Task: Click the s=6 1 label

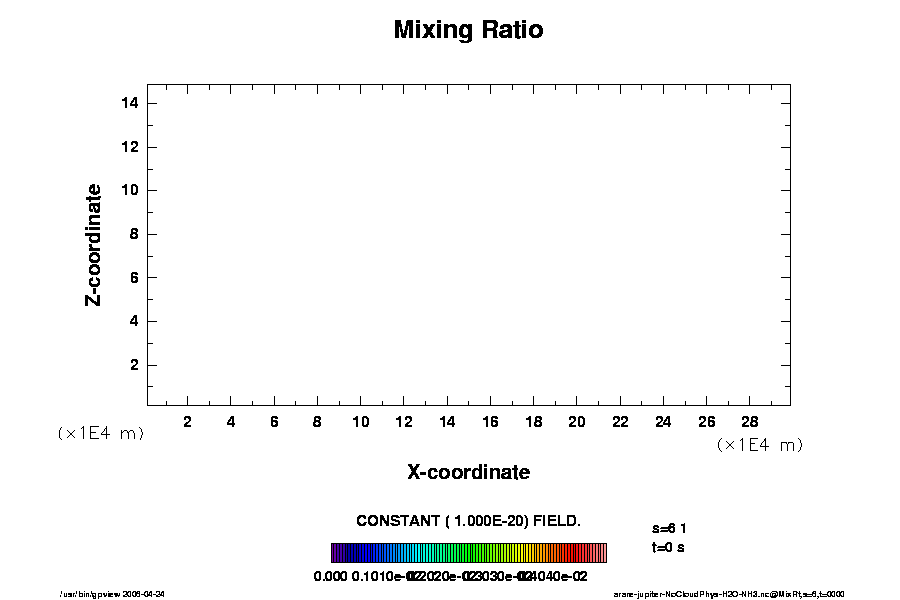Action: point(669,527)
